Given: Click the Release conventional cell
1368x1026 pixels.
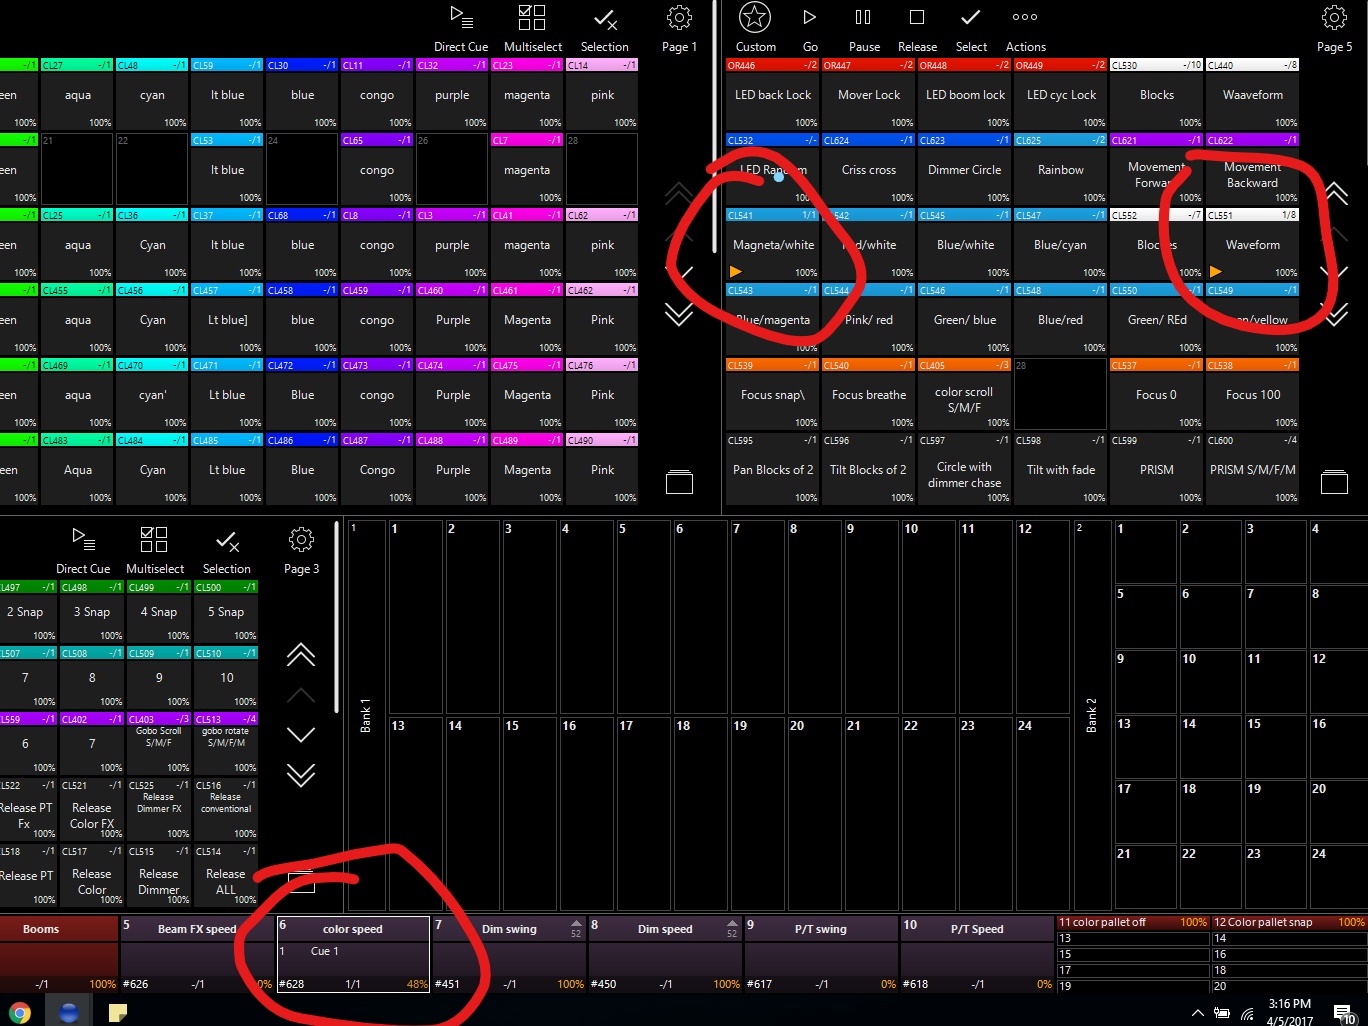Looking at the screenshot, I should coord(225,809).
